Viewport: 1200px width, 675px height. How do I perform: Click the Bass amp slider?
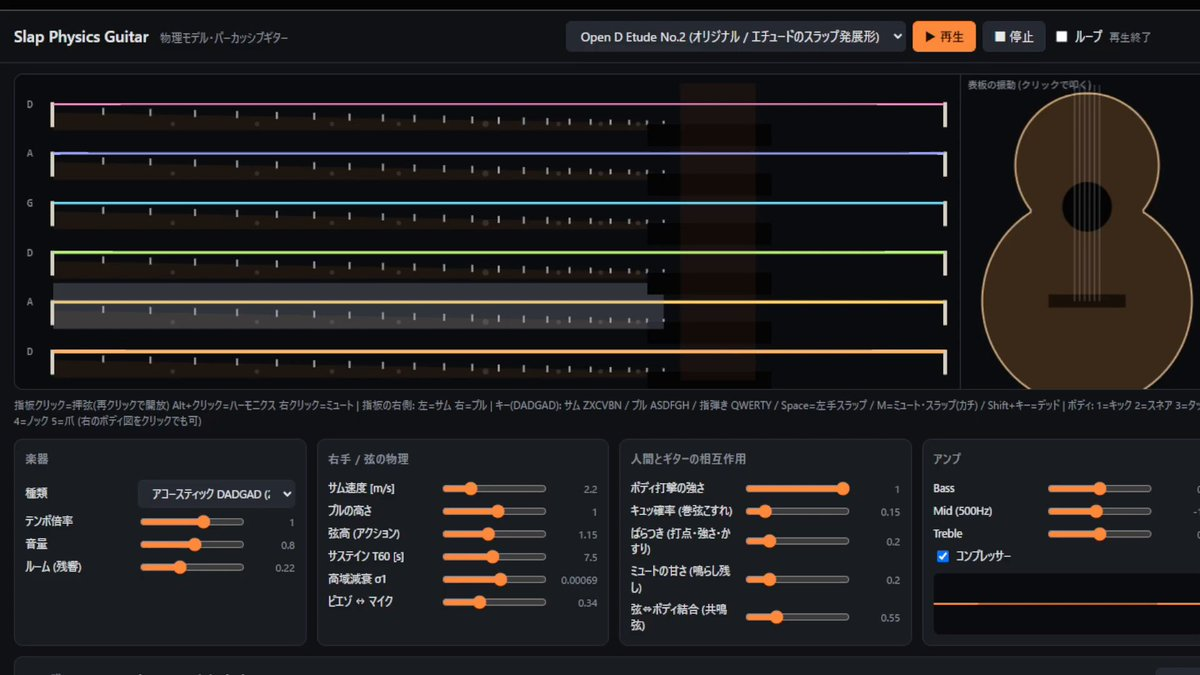(x=1100, y=489)
